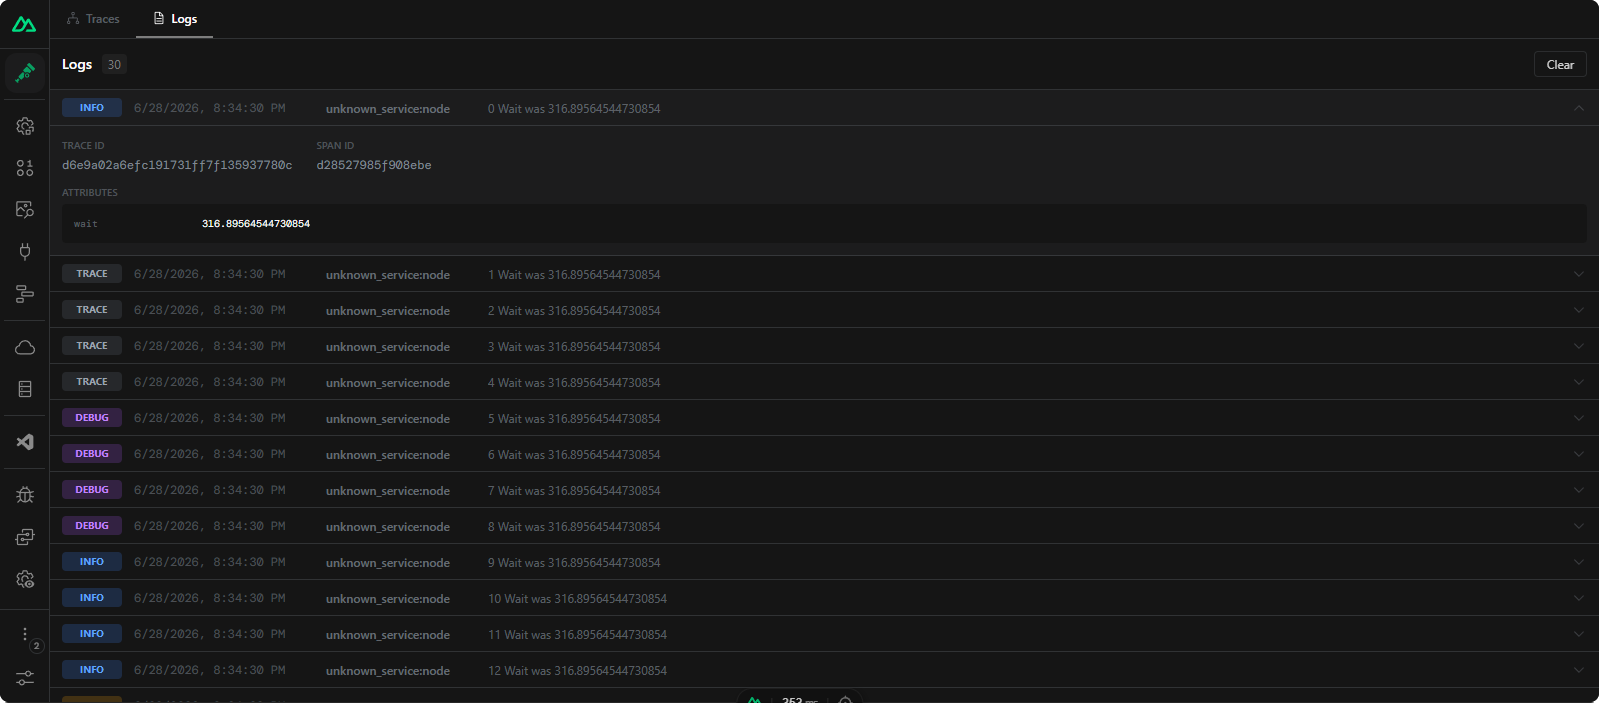This screenshot has height=703, width=1599.
Task: Click the DEBUG badge on log 8
Action: click(x=92, y=526)
